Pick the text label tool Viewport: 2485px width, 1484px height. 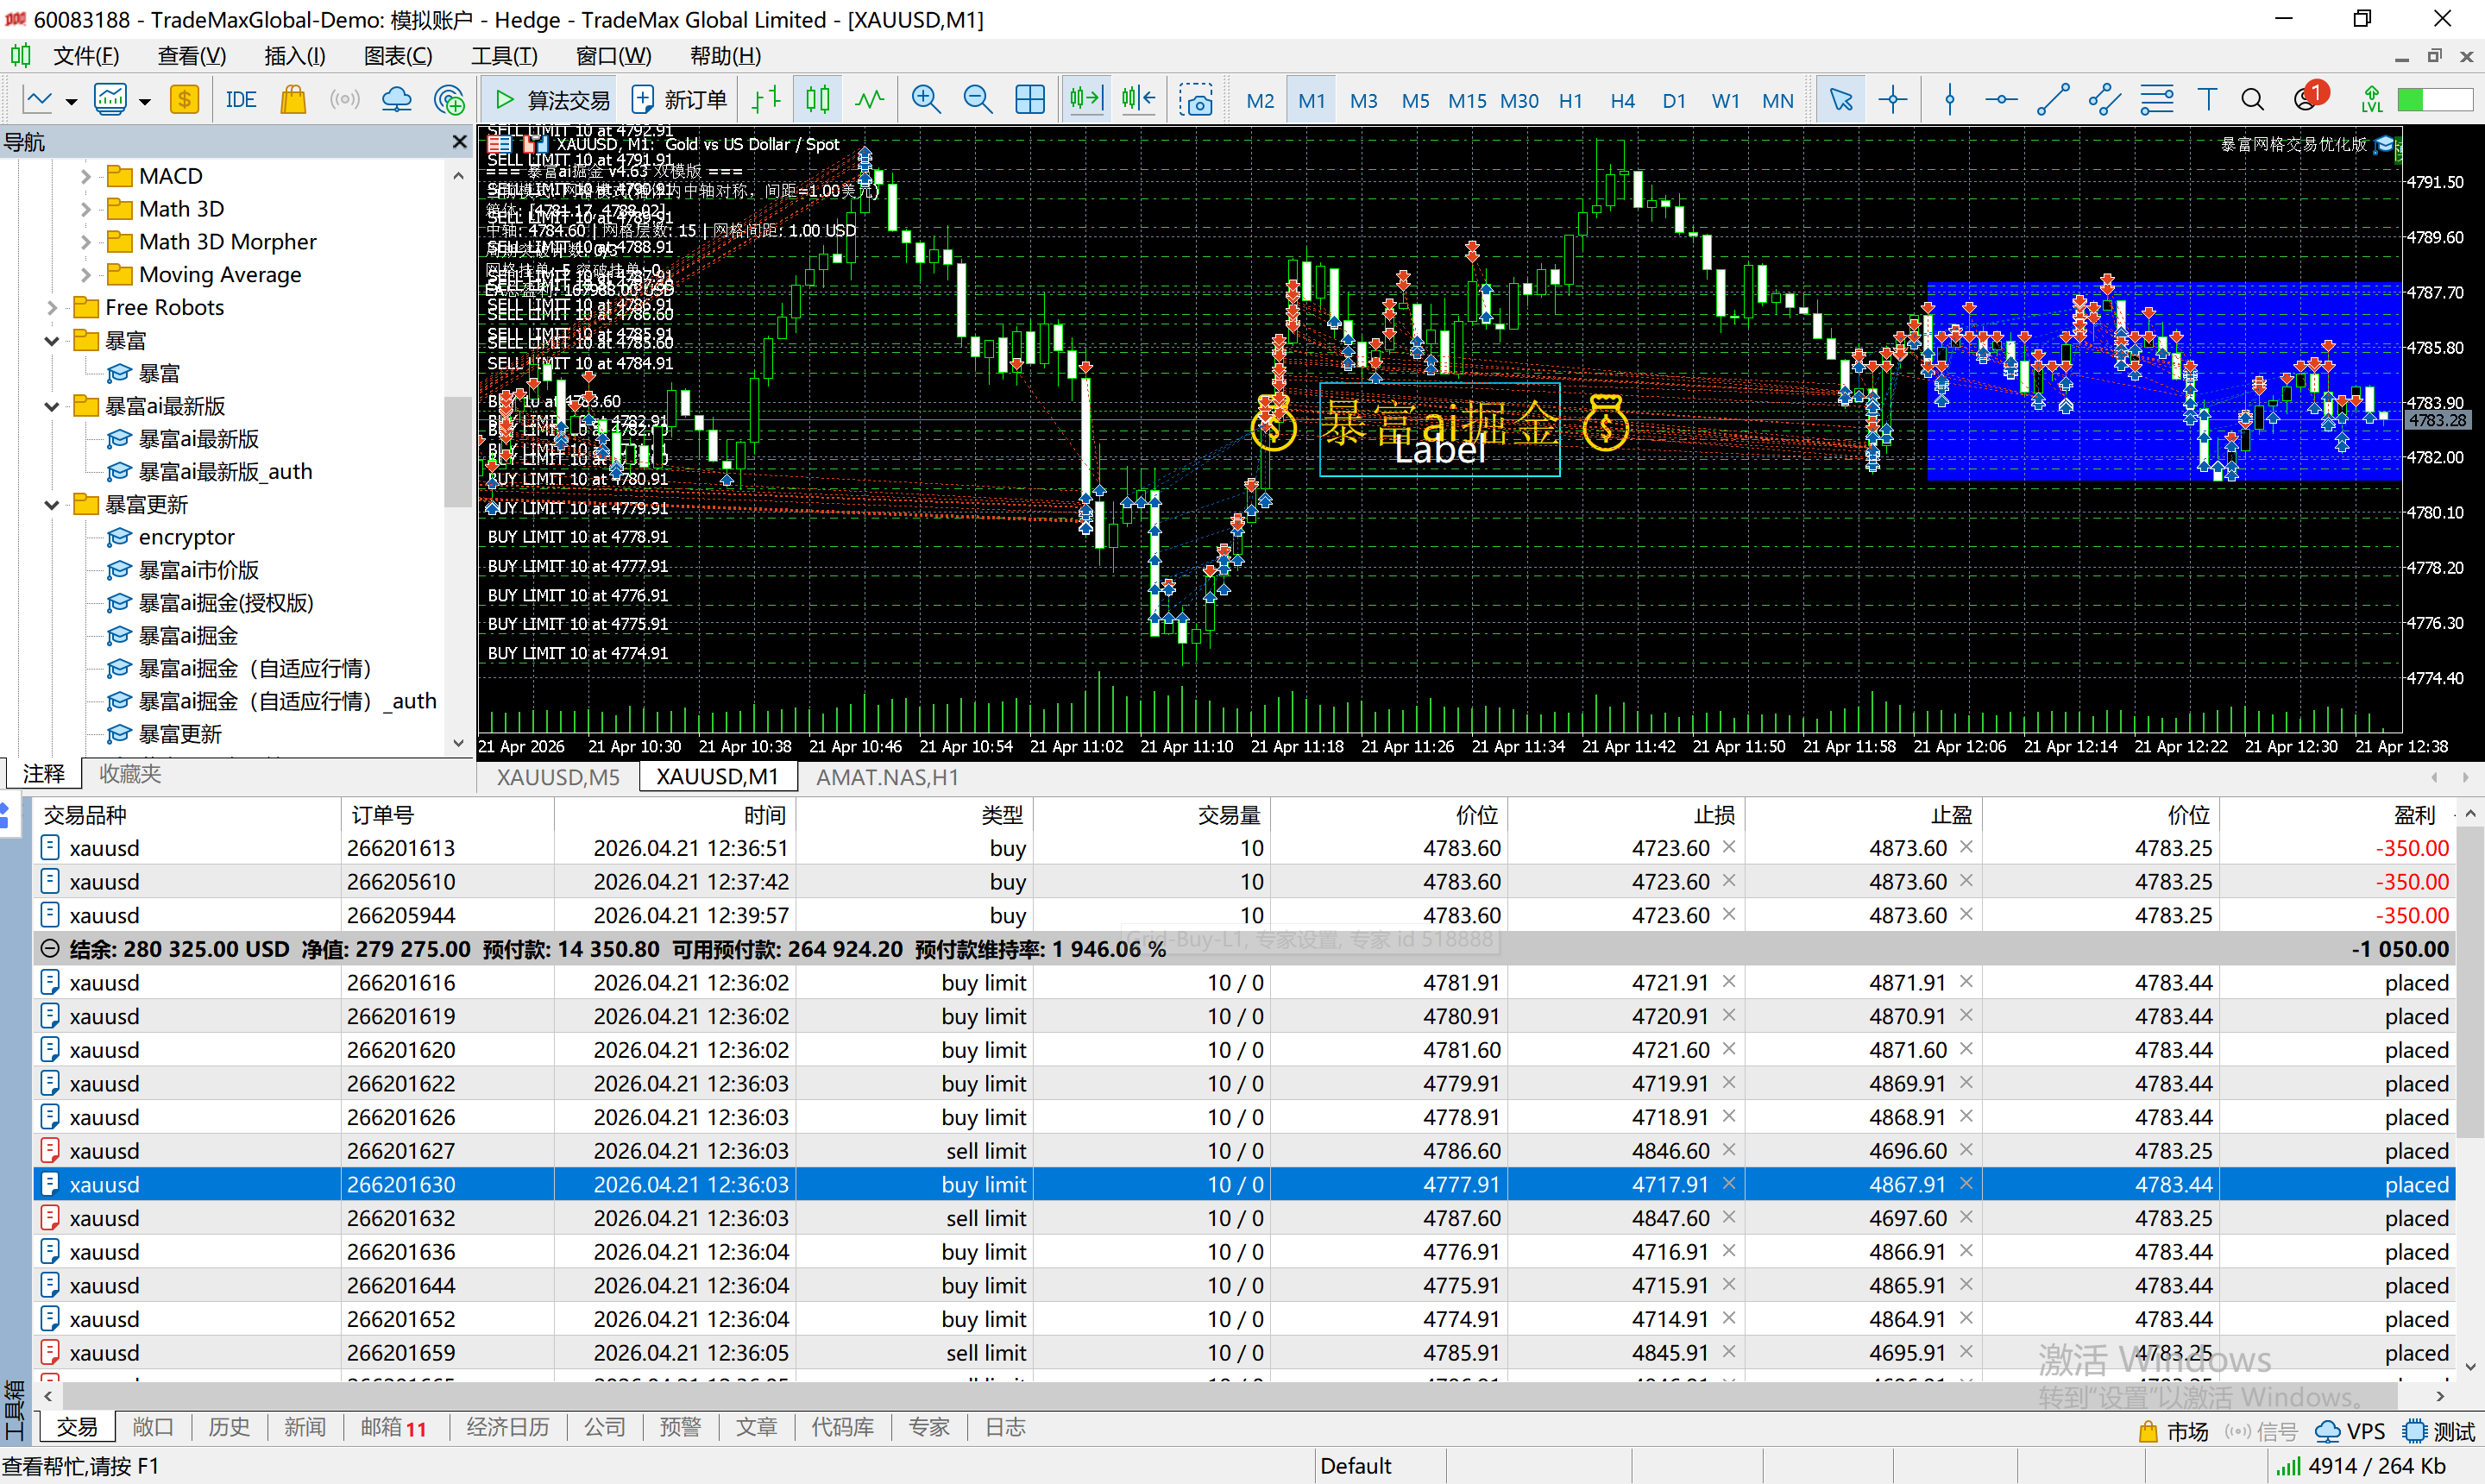[2207, 99]
